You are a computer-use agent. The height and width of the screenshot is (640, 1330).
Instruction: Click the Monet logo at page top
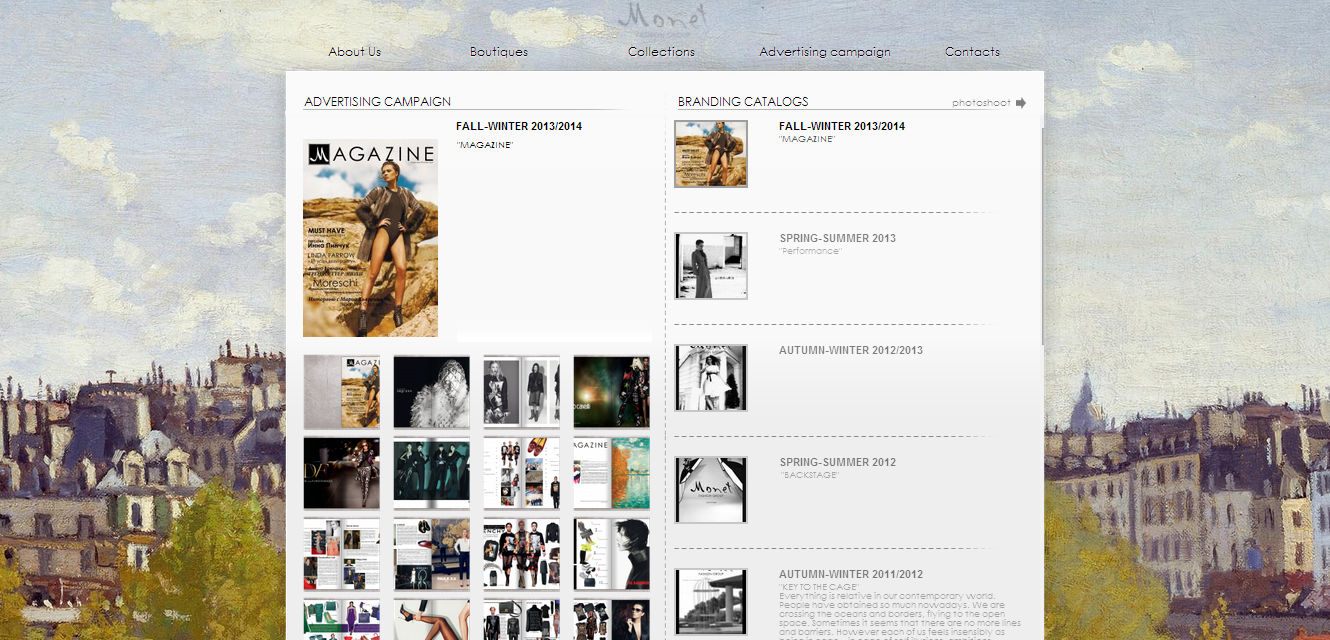click(662, 15)
